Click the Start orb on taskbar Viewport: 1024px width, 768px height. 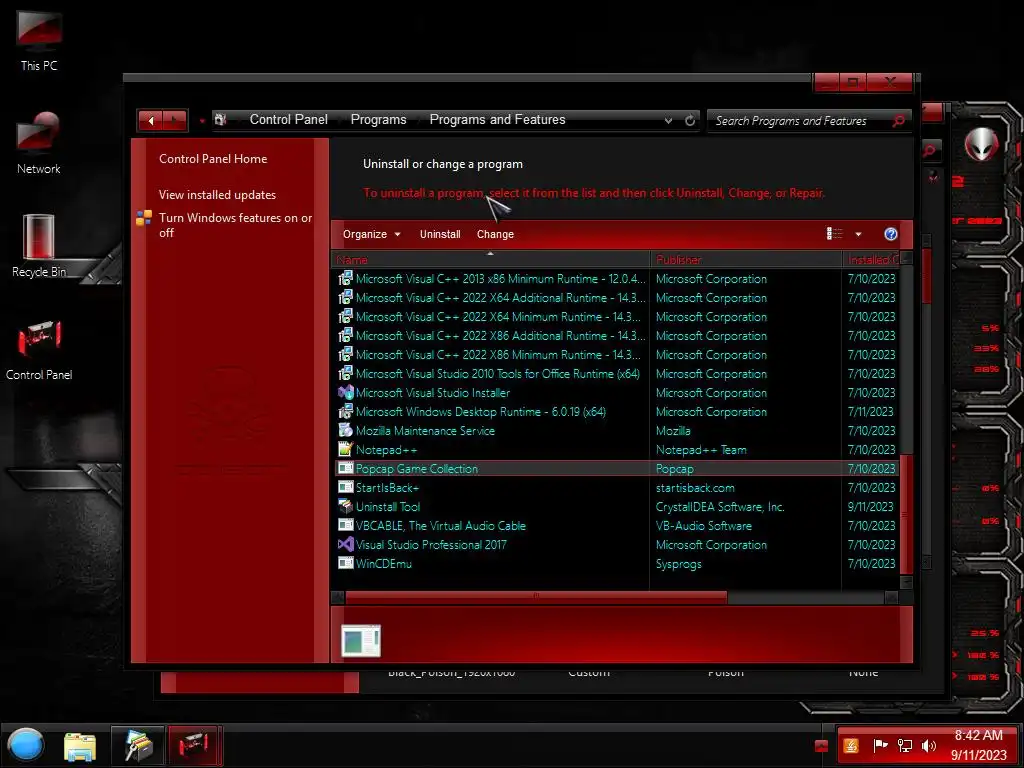[26, 745]
